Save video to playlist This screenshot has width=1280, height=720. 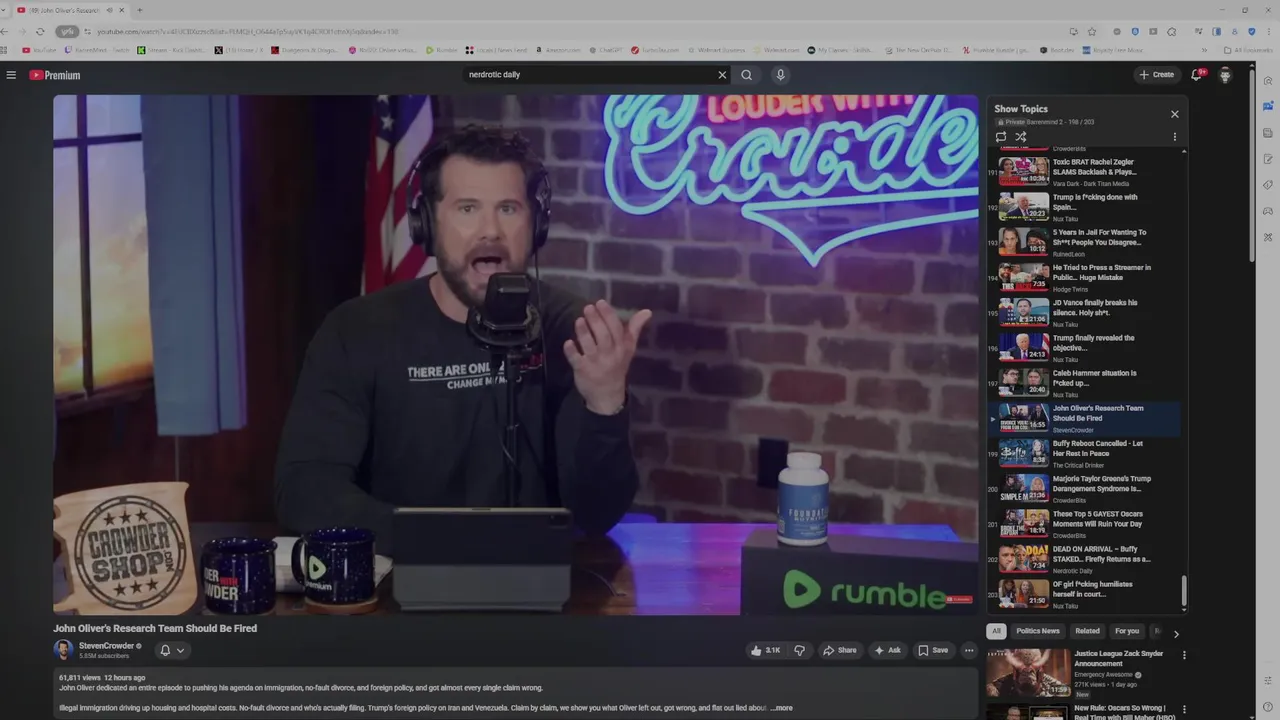[x=933, y=650]
